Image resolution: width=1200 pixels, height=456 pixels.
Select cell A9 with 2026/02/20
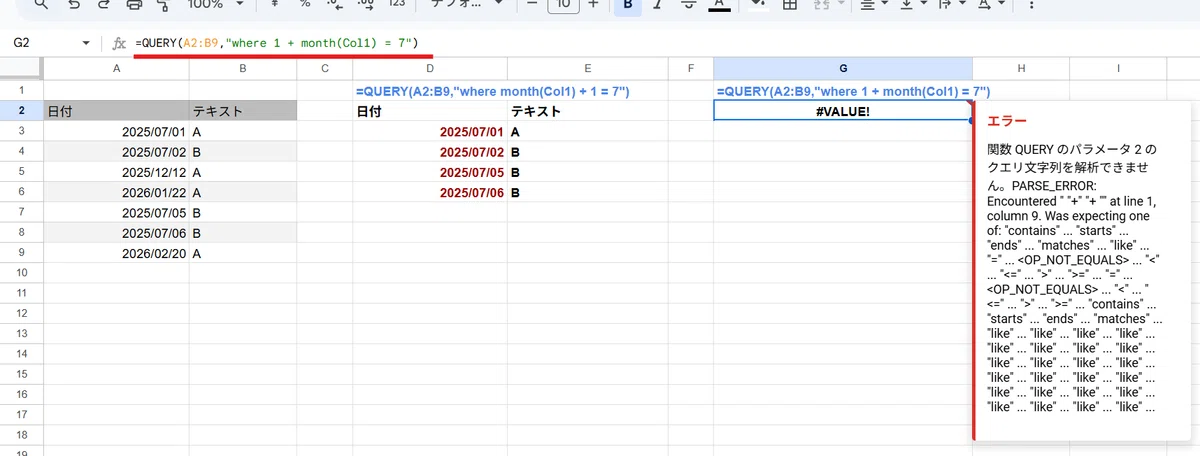pyautogui.click(x=117, y=254)
